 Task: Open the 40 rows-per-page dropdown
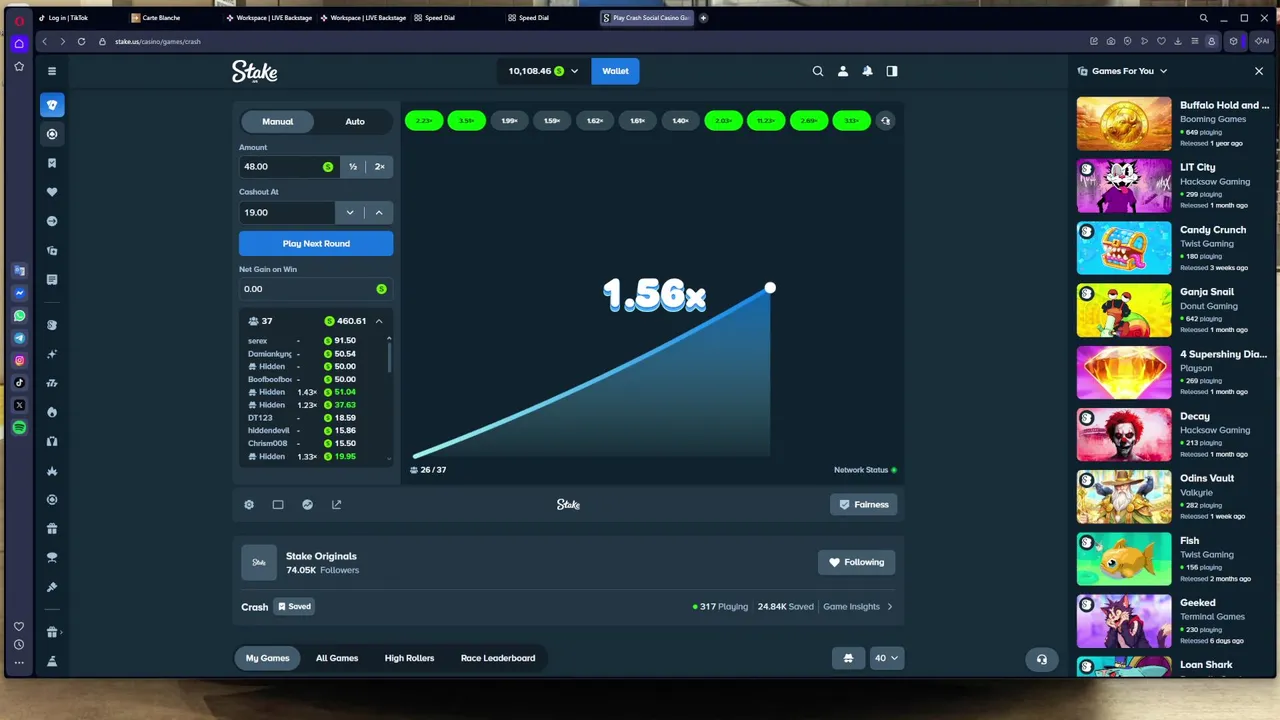coord(887,658)
